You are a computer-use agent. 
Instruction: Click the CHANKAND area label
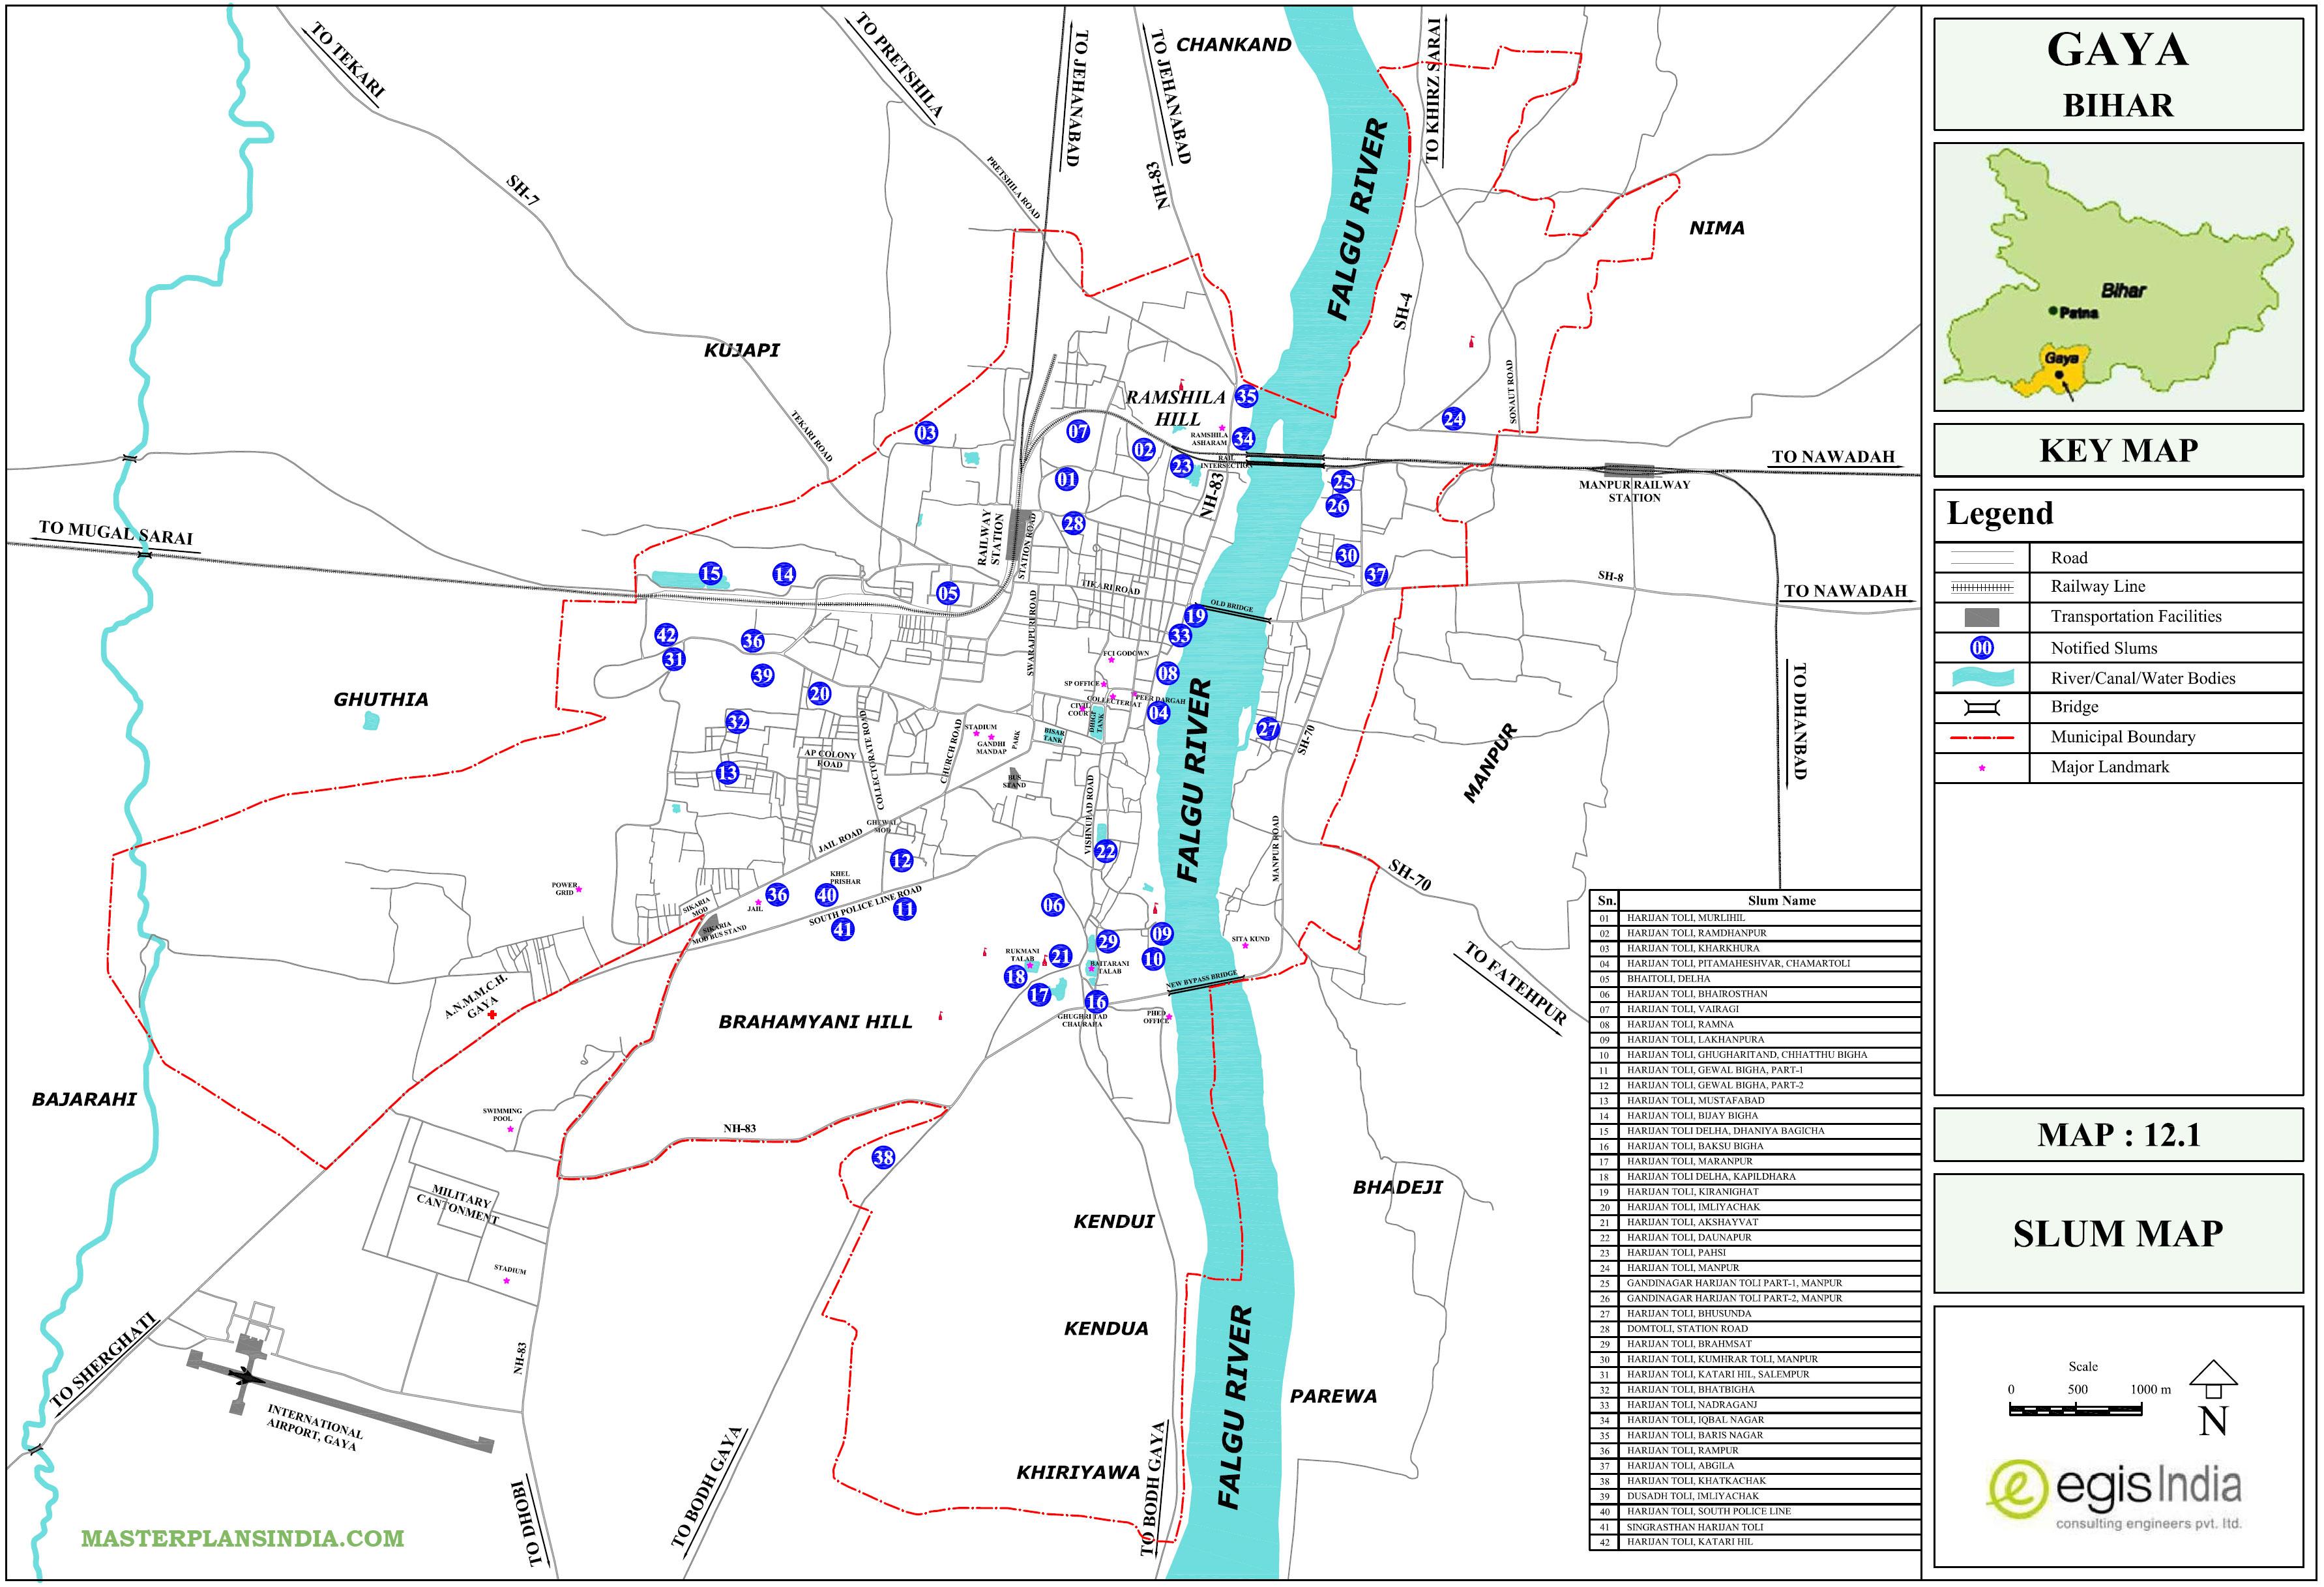point(1233,45)
